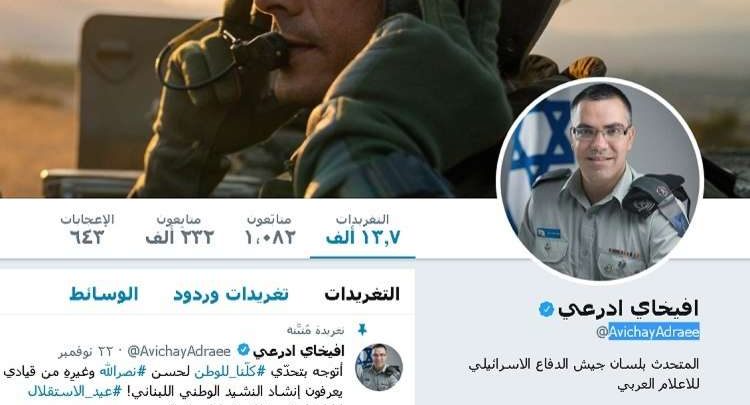750x405 pixels.
Task: Open hashtag #عيد_الاستقلال in tweet
Action: click(75, 392)
